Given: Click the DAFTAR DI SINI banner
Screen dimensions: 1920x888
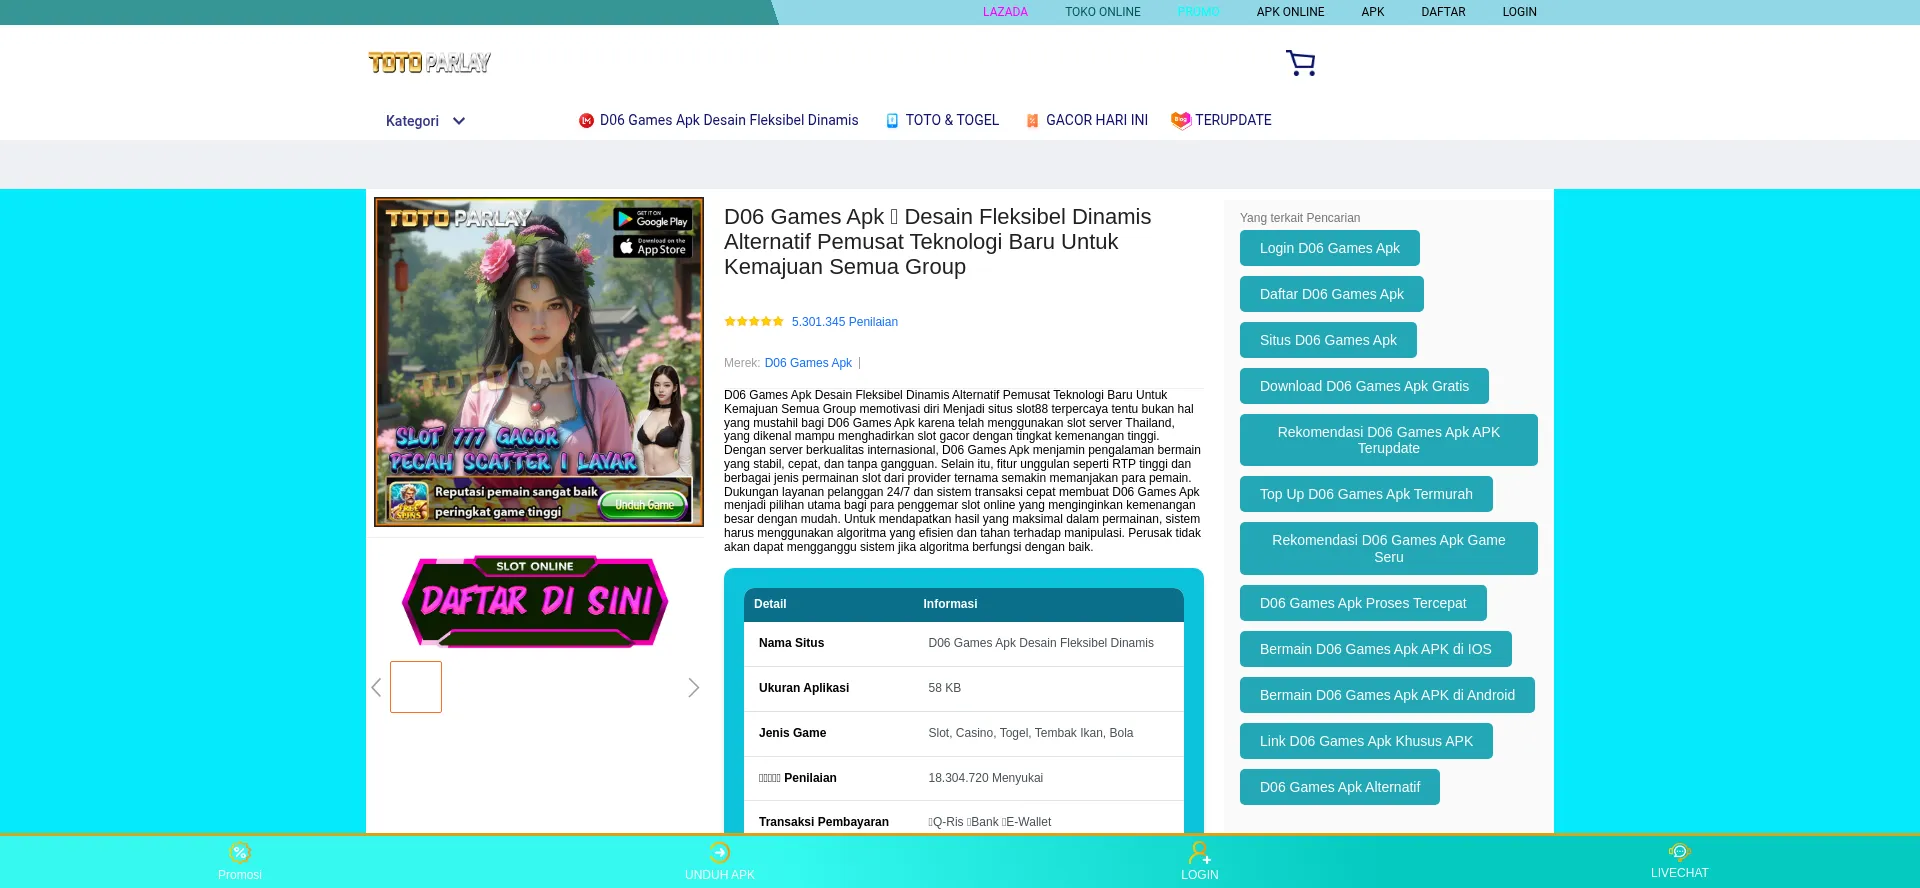Looking at the screenshot, I should coord(535,600).
